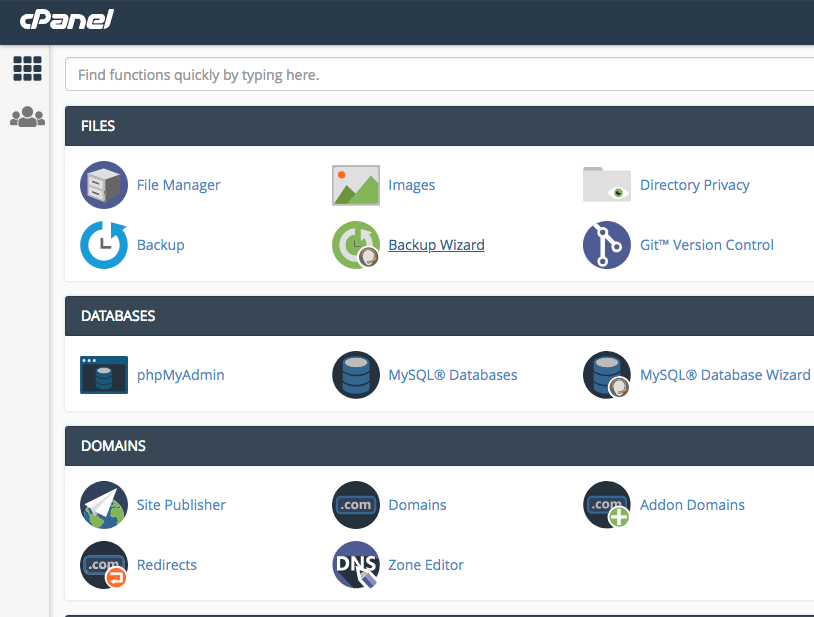The height and width of the screenshot is (617, 814).
Task: Click the phpMyAdmin window icon
Action: [x=104, y=375]
